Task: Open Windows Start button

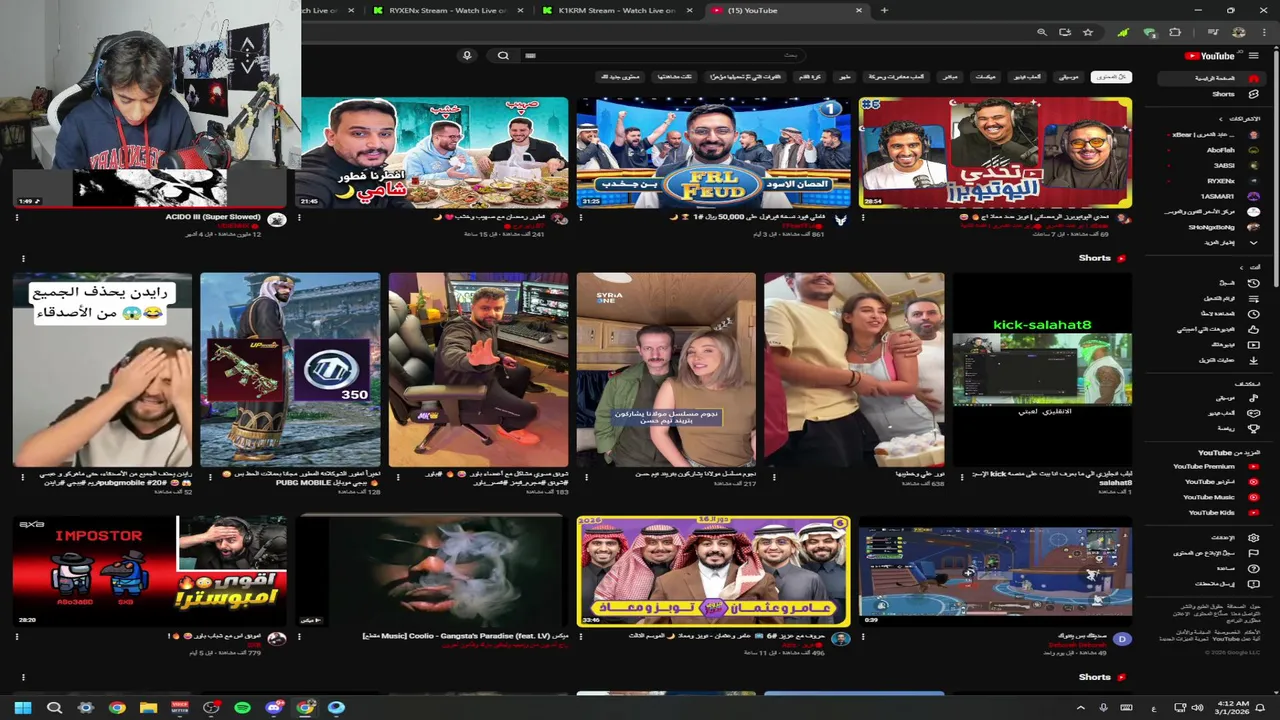Action: click(x=22, y=708)
